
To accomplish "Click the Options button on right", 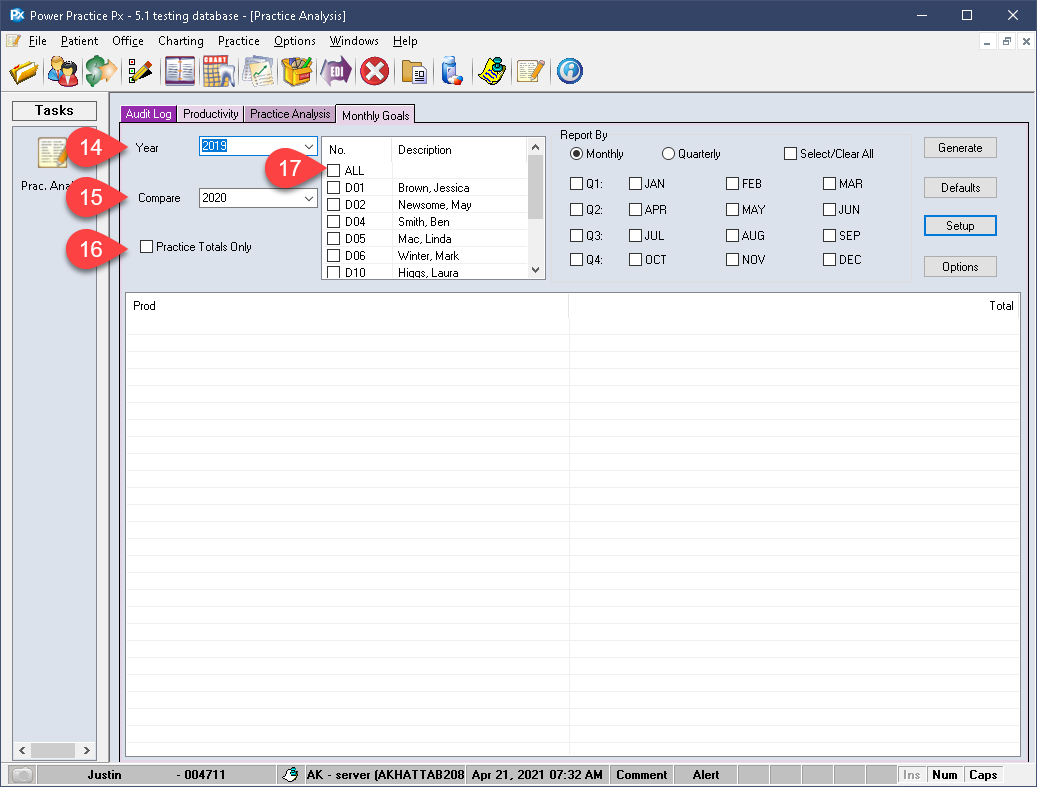I will tap(960, 267).
